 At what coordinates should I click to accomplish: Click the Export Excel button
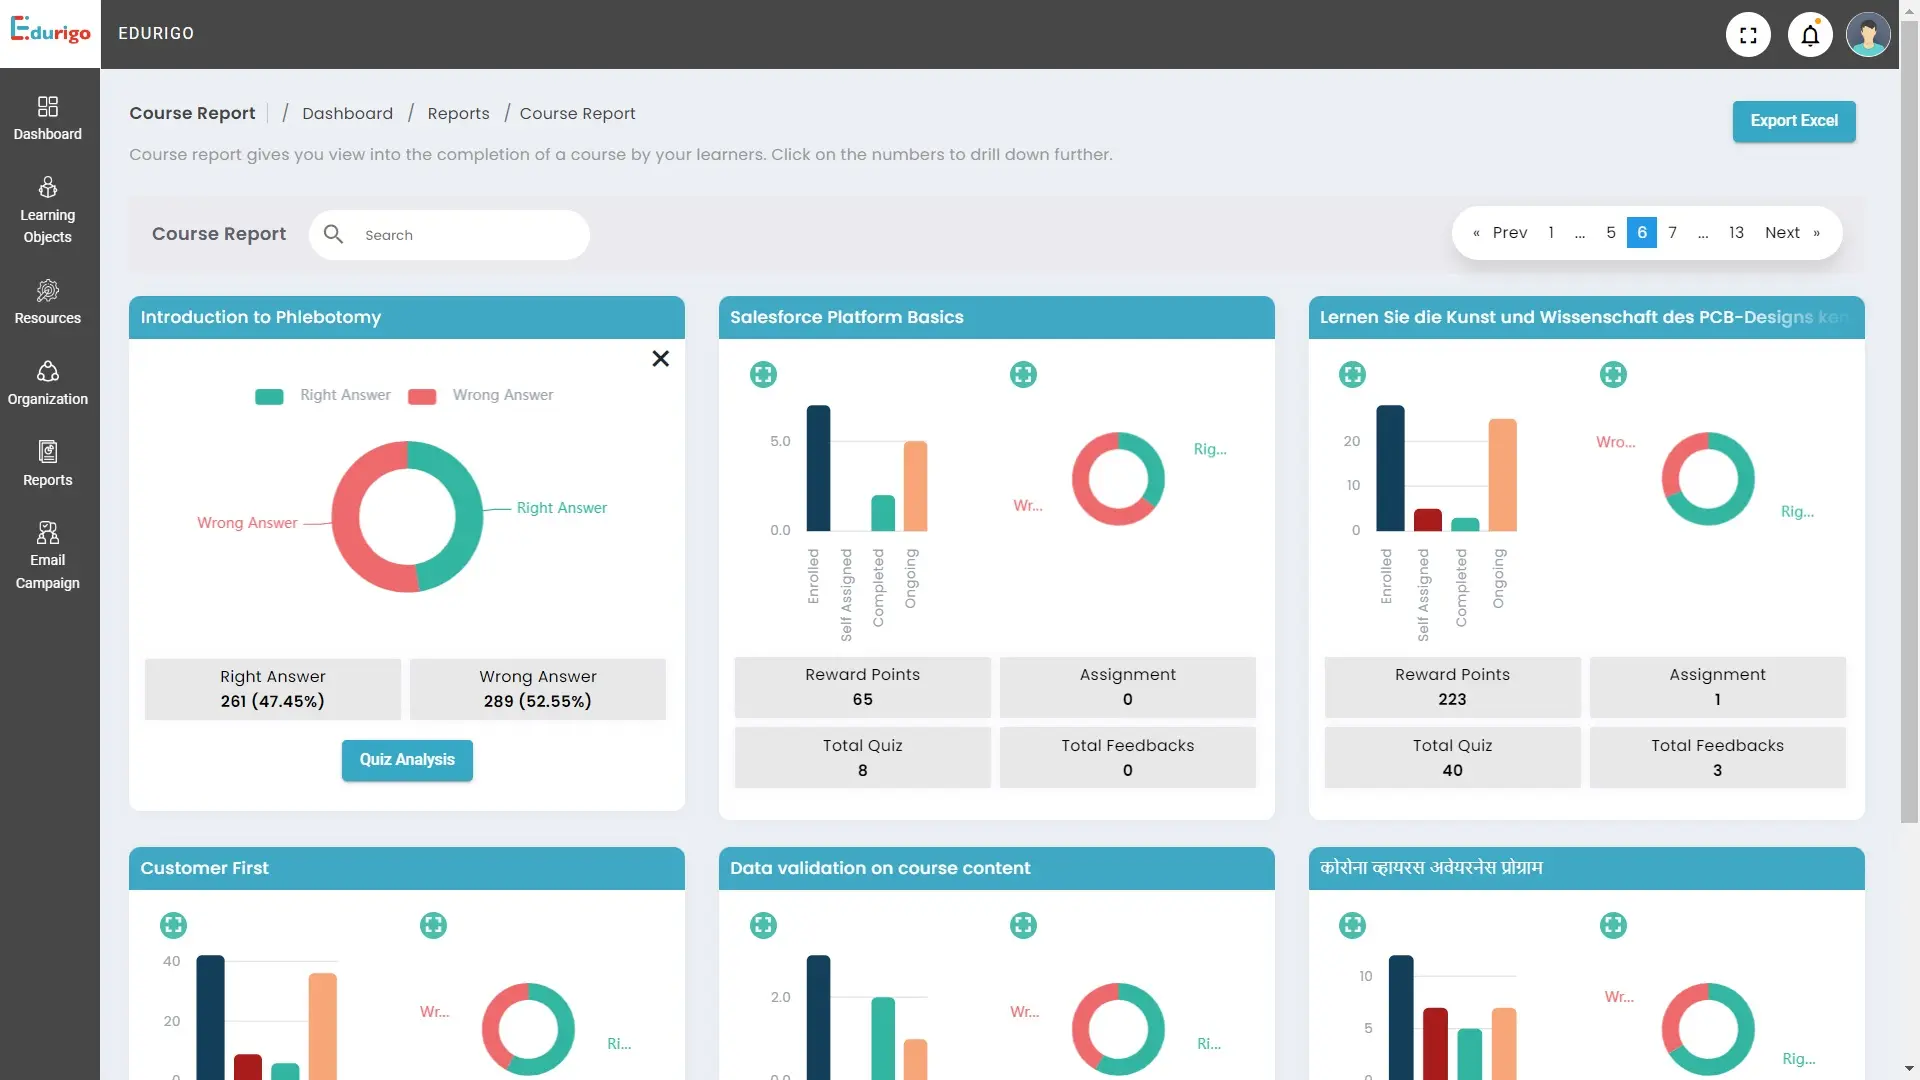point(1793,121)
